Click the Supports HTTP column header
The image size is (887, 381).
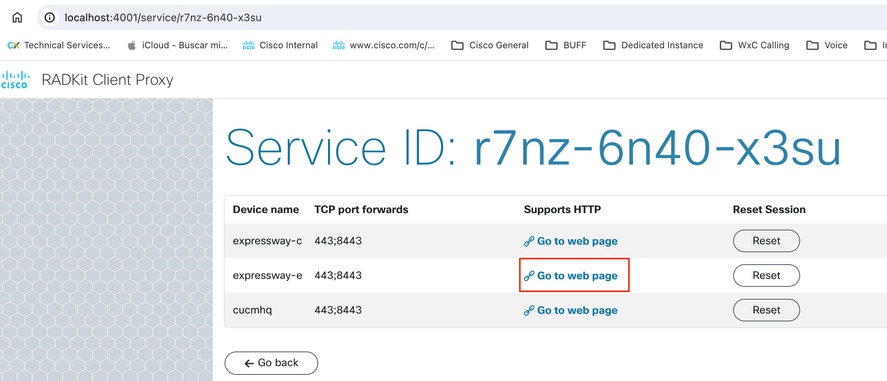point(562,210)
